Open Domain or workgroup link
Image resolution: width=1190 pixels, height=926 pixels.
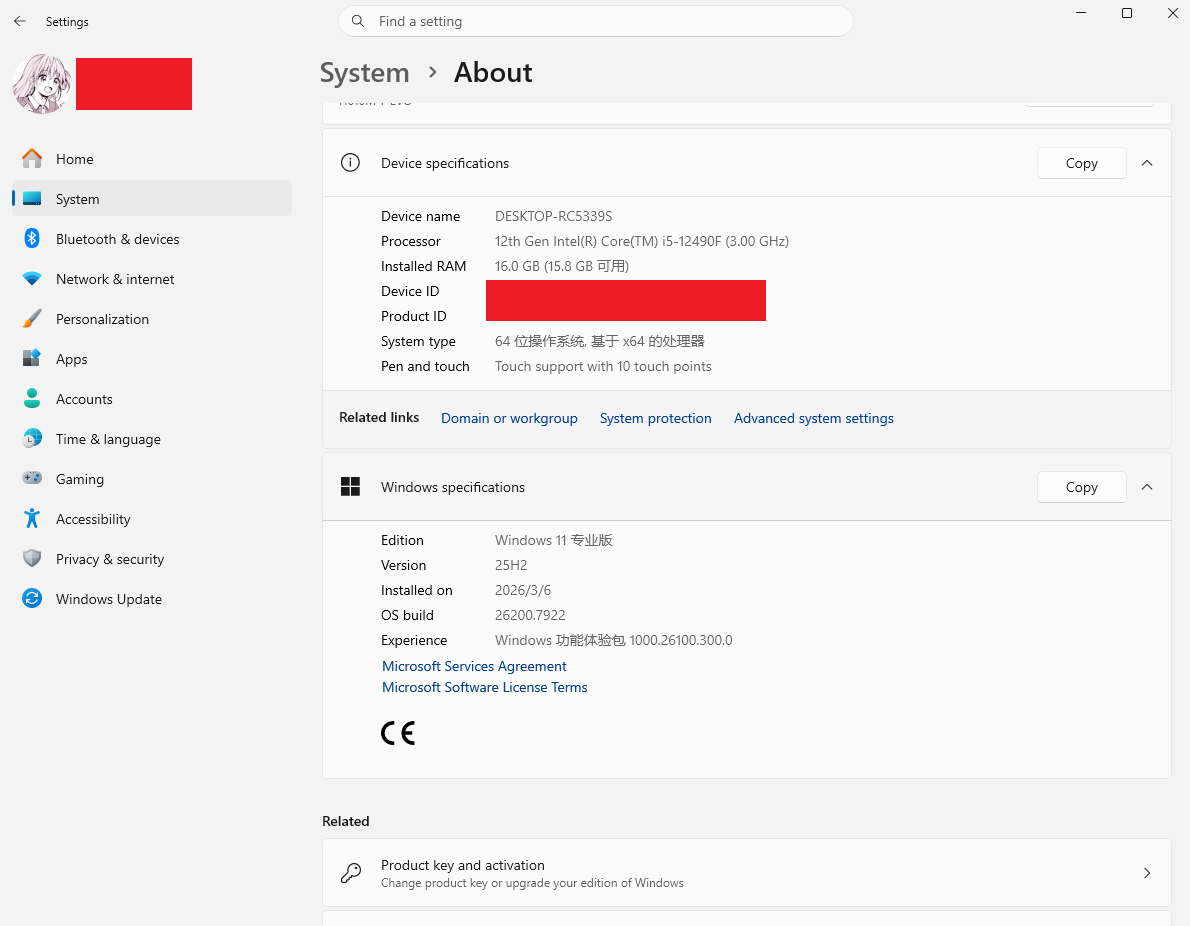coord(509,418)
